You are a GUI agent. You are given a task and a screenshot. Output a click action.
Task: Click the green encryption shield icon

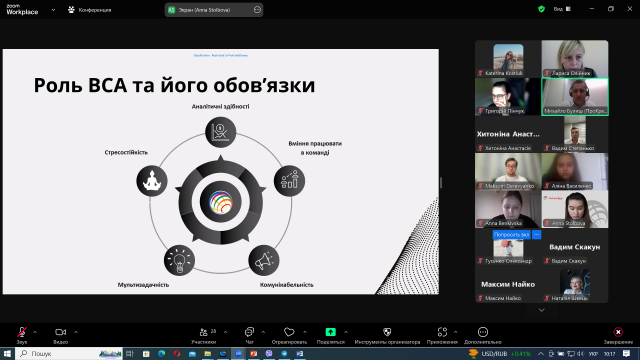541,9
